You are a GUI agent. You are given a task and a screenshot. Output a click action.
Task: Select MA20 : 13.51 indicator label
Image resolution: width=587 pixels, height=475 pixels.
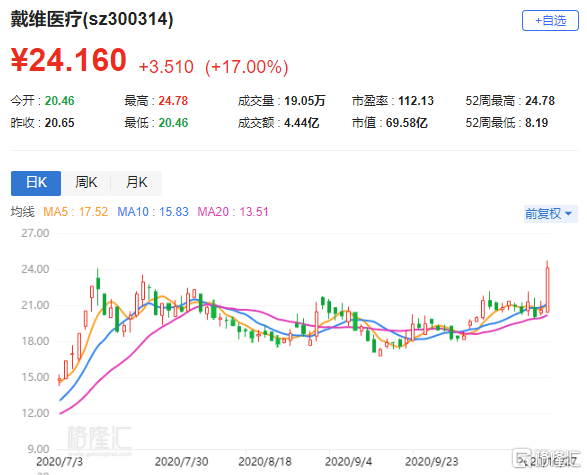point(233,212)
